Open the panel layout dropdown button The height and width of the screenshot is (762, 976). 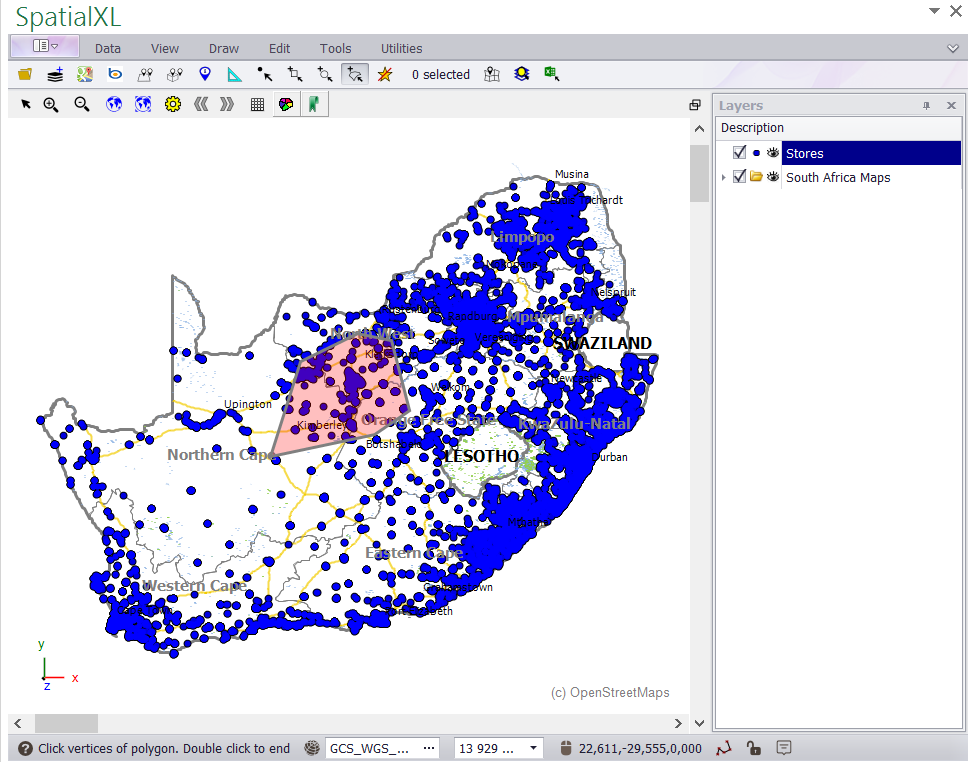tap(45, 46)
